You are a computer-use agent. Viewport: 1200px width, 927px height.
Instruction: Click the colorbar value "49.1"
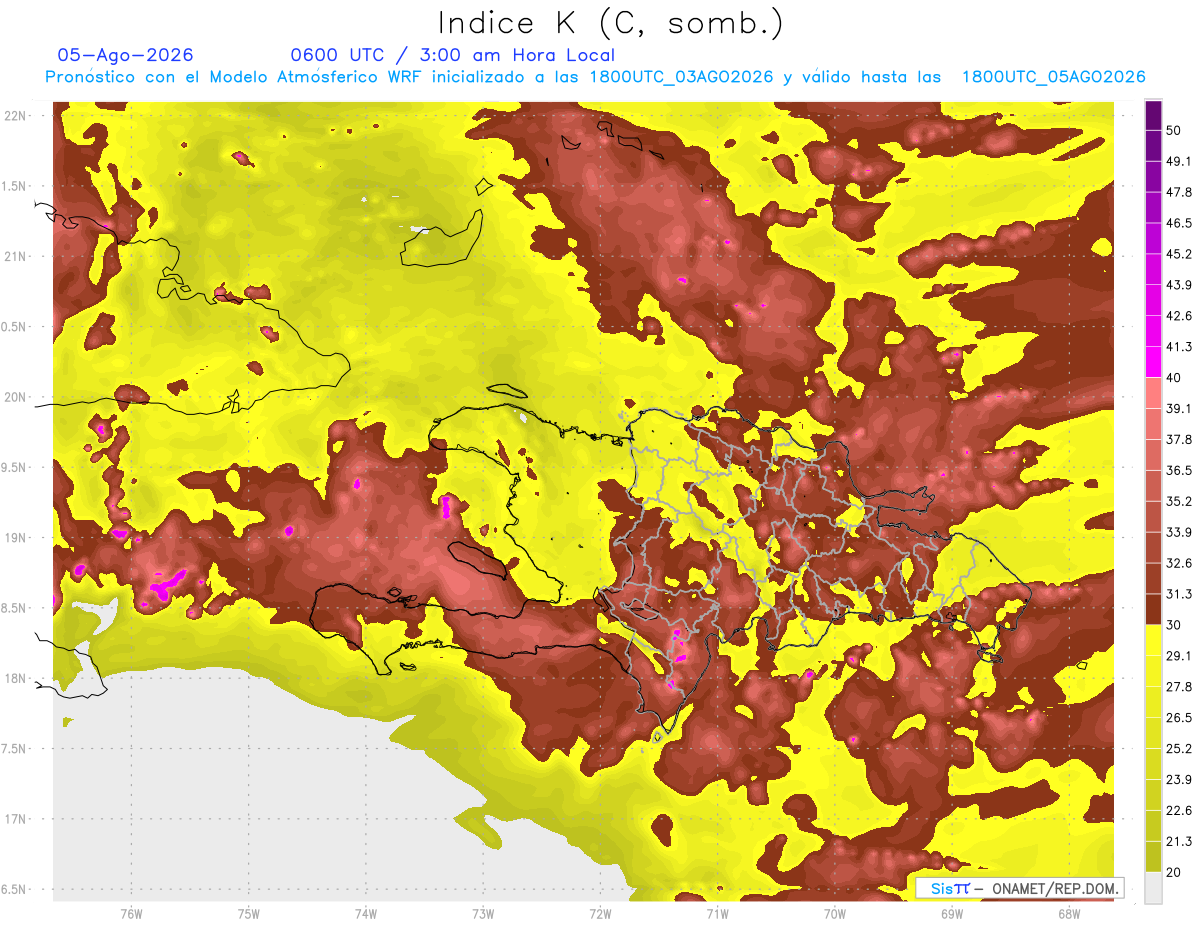click(x=1178, y=161)
